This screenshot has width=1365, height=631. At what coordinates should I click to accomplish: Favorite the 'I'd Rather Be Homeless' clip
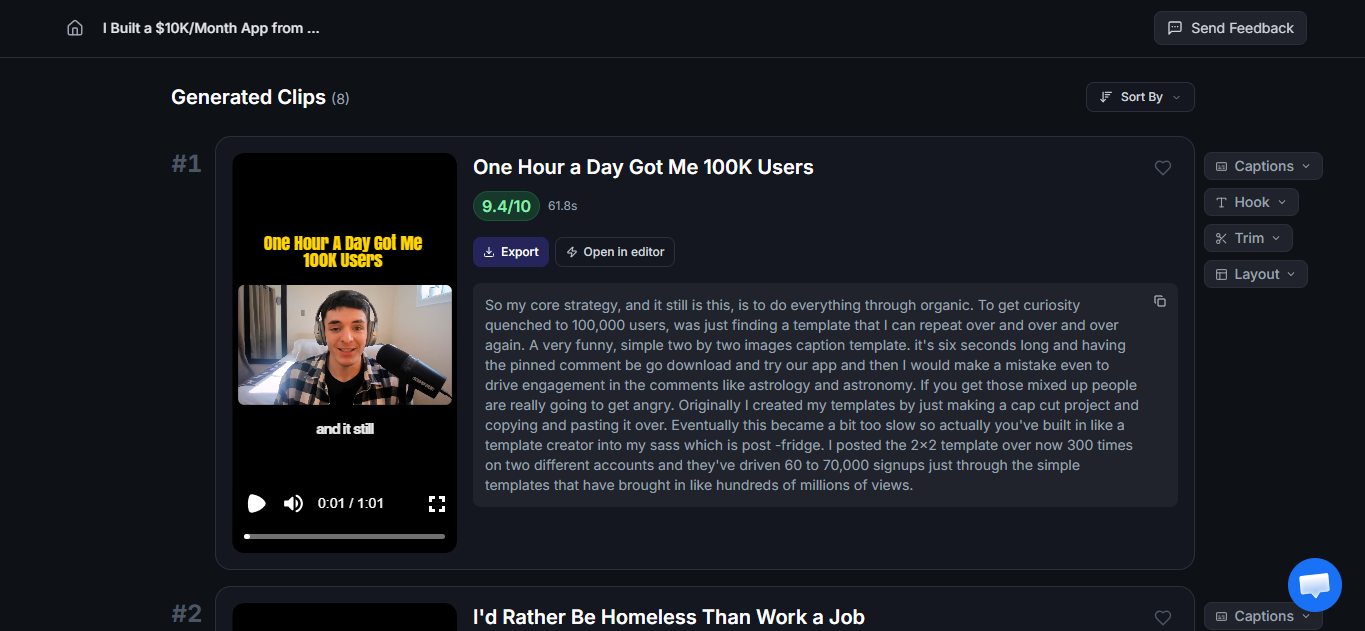pyautogui.click(x=1163, y=618)
